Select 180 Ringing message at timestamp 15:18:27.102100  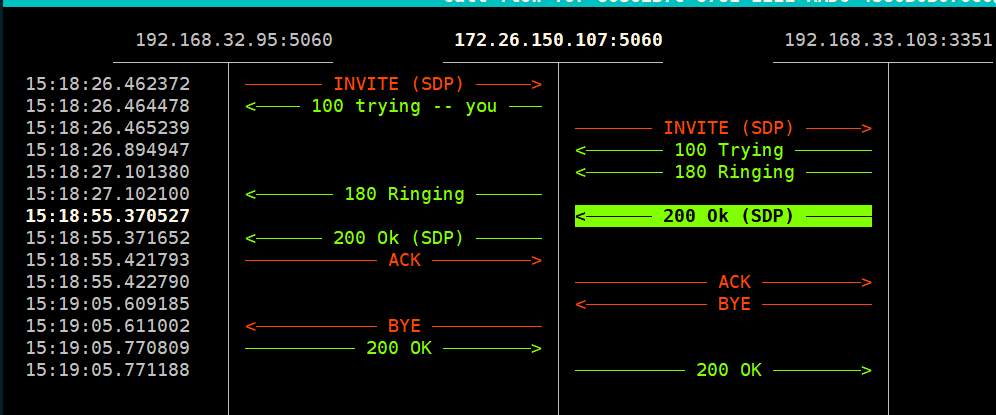[x=404, y=194]
